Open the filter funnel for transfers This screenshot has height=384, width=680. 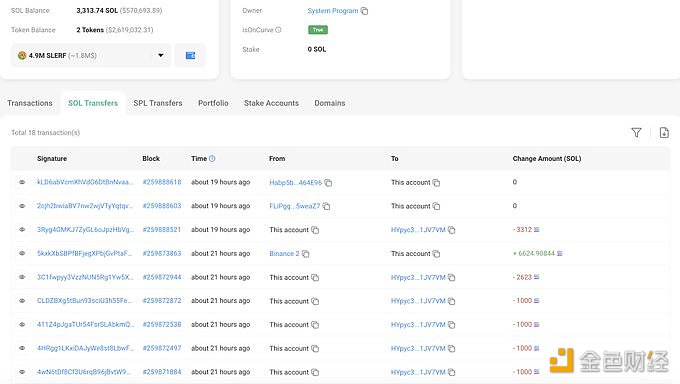click(636, 132)
